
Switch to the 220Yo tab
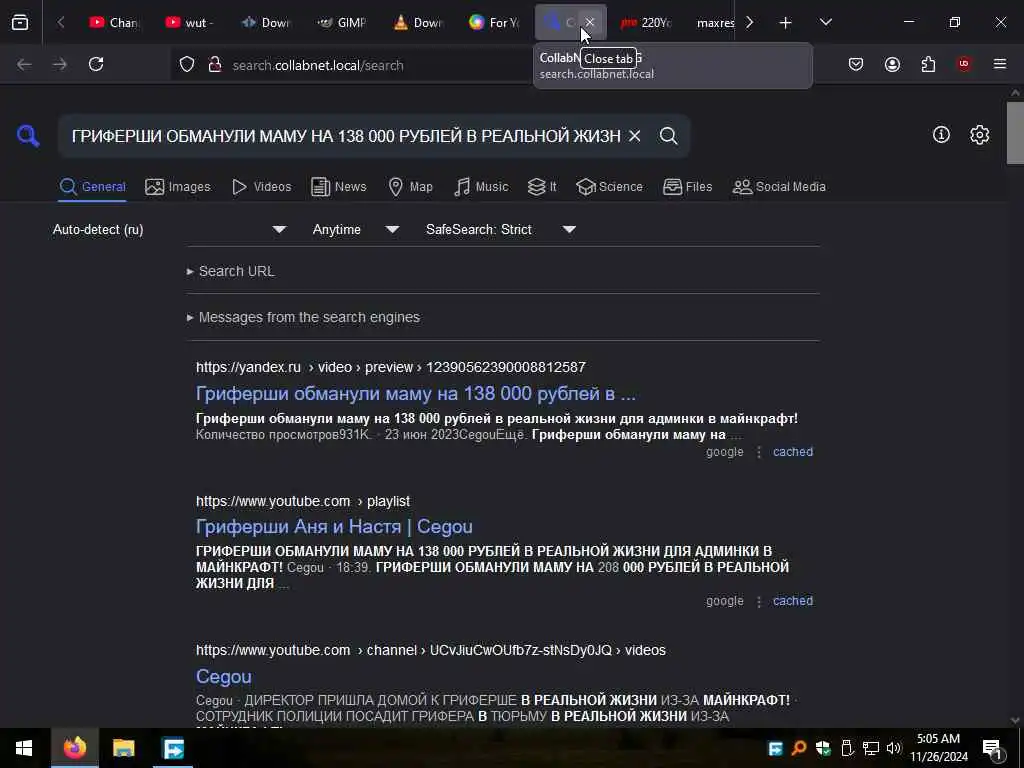point(646,22)
